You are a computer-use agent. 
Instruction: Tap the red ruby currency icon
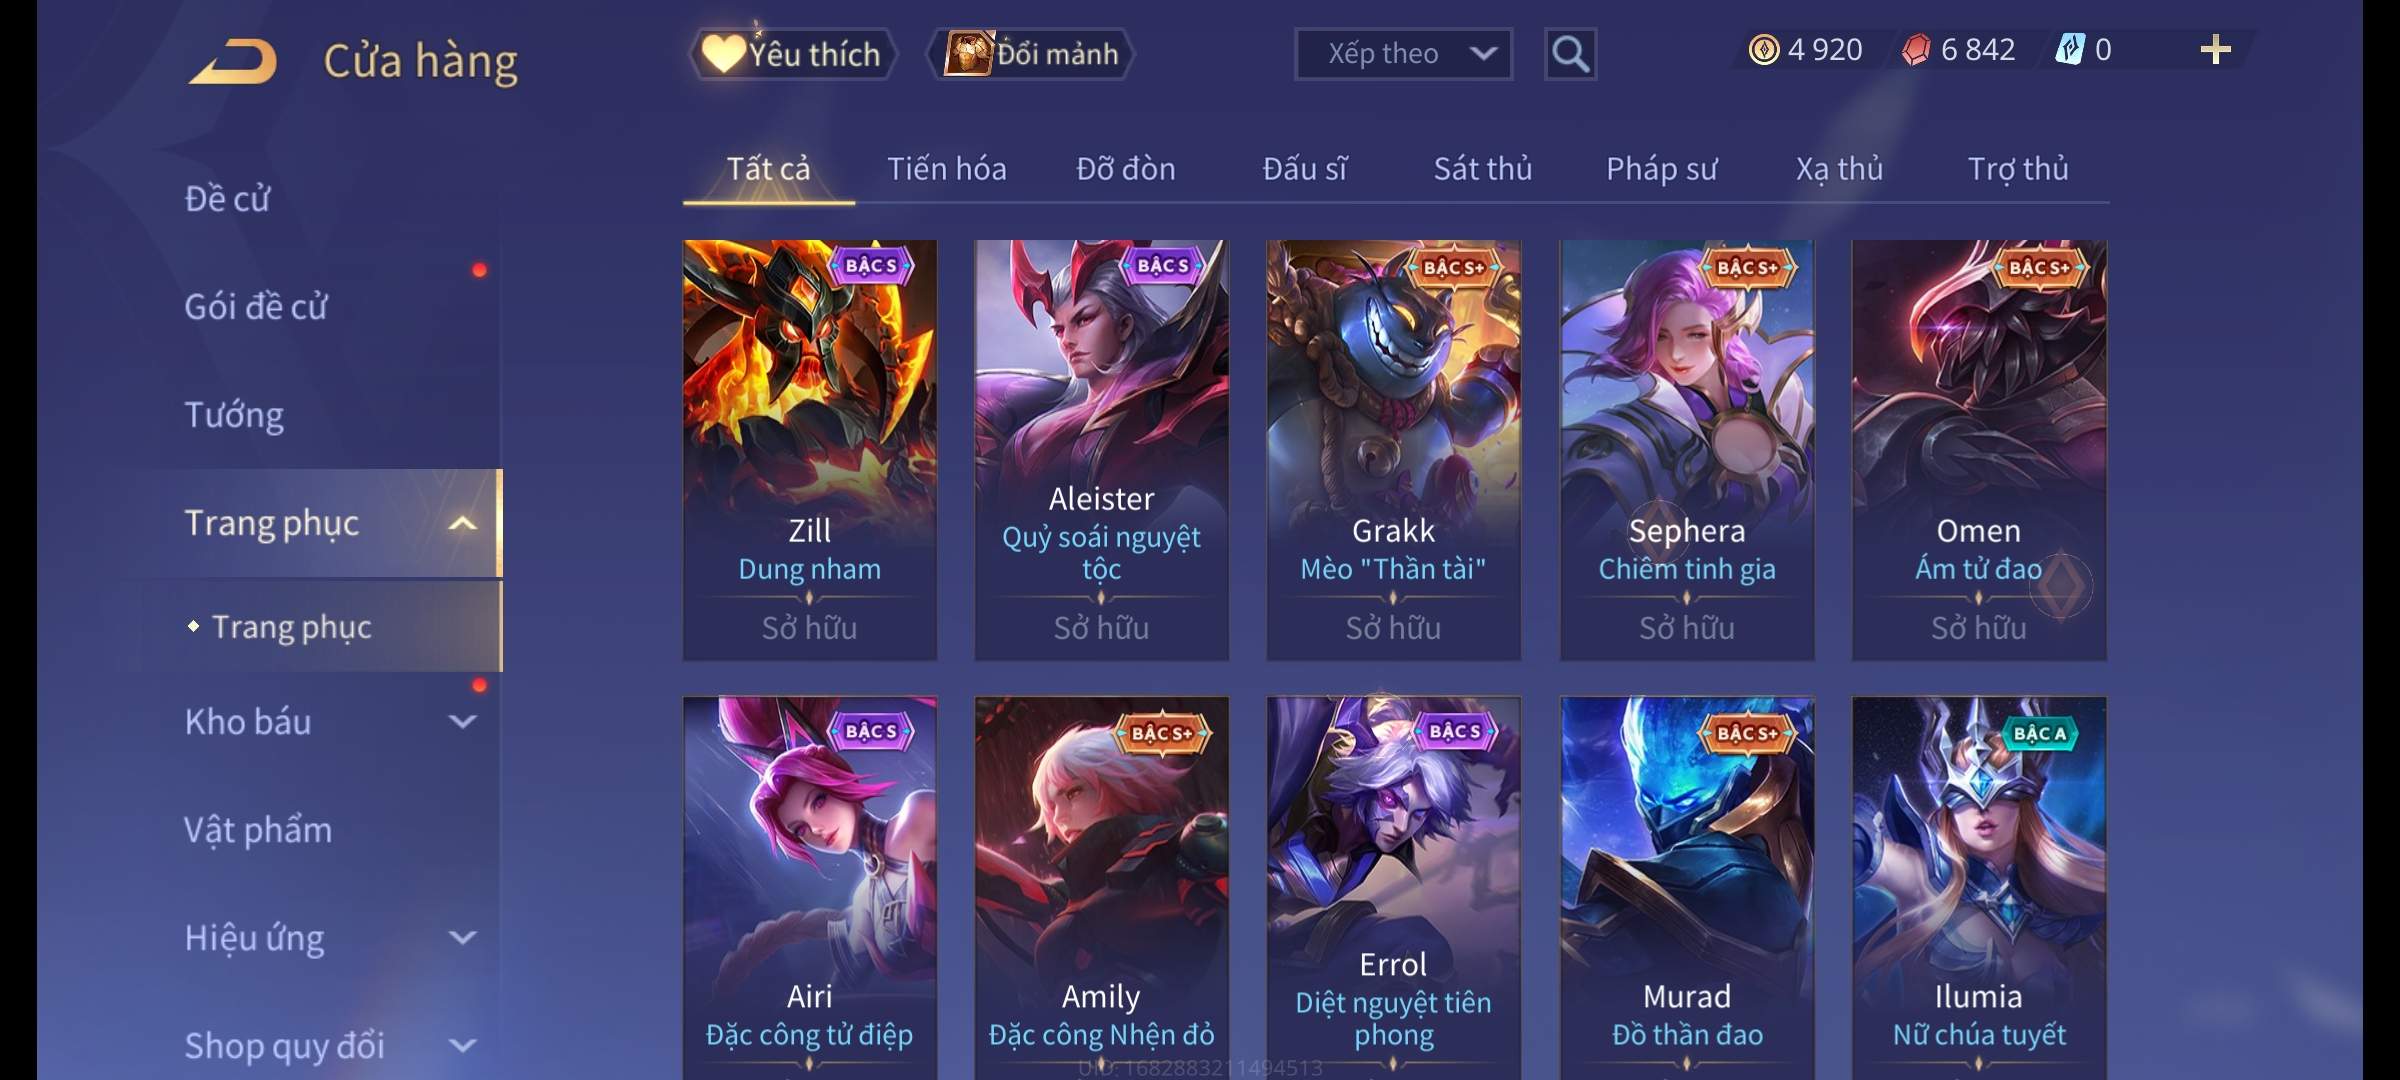1916,50
